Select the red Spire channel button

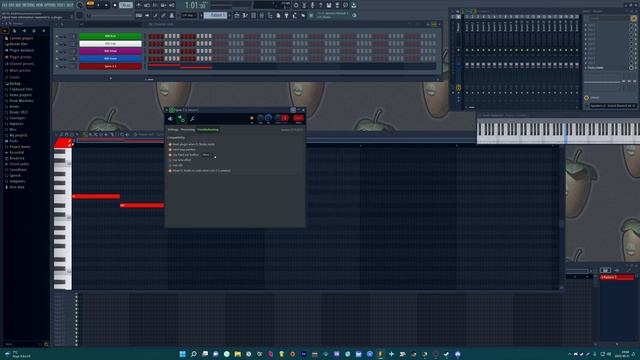click(110, 66)
